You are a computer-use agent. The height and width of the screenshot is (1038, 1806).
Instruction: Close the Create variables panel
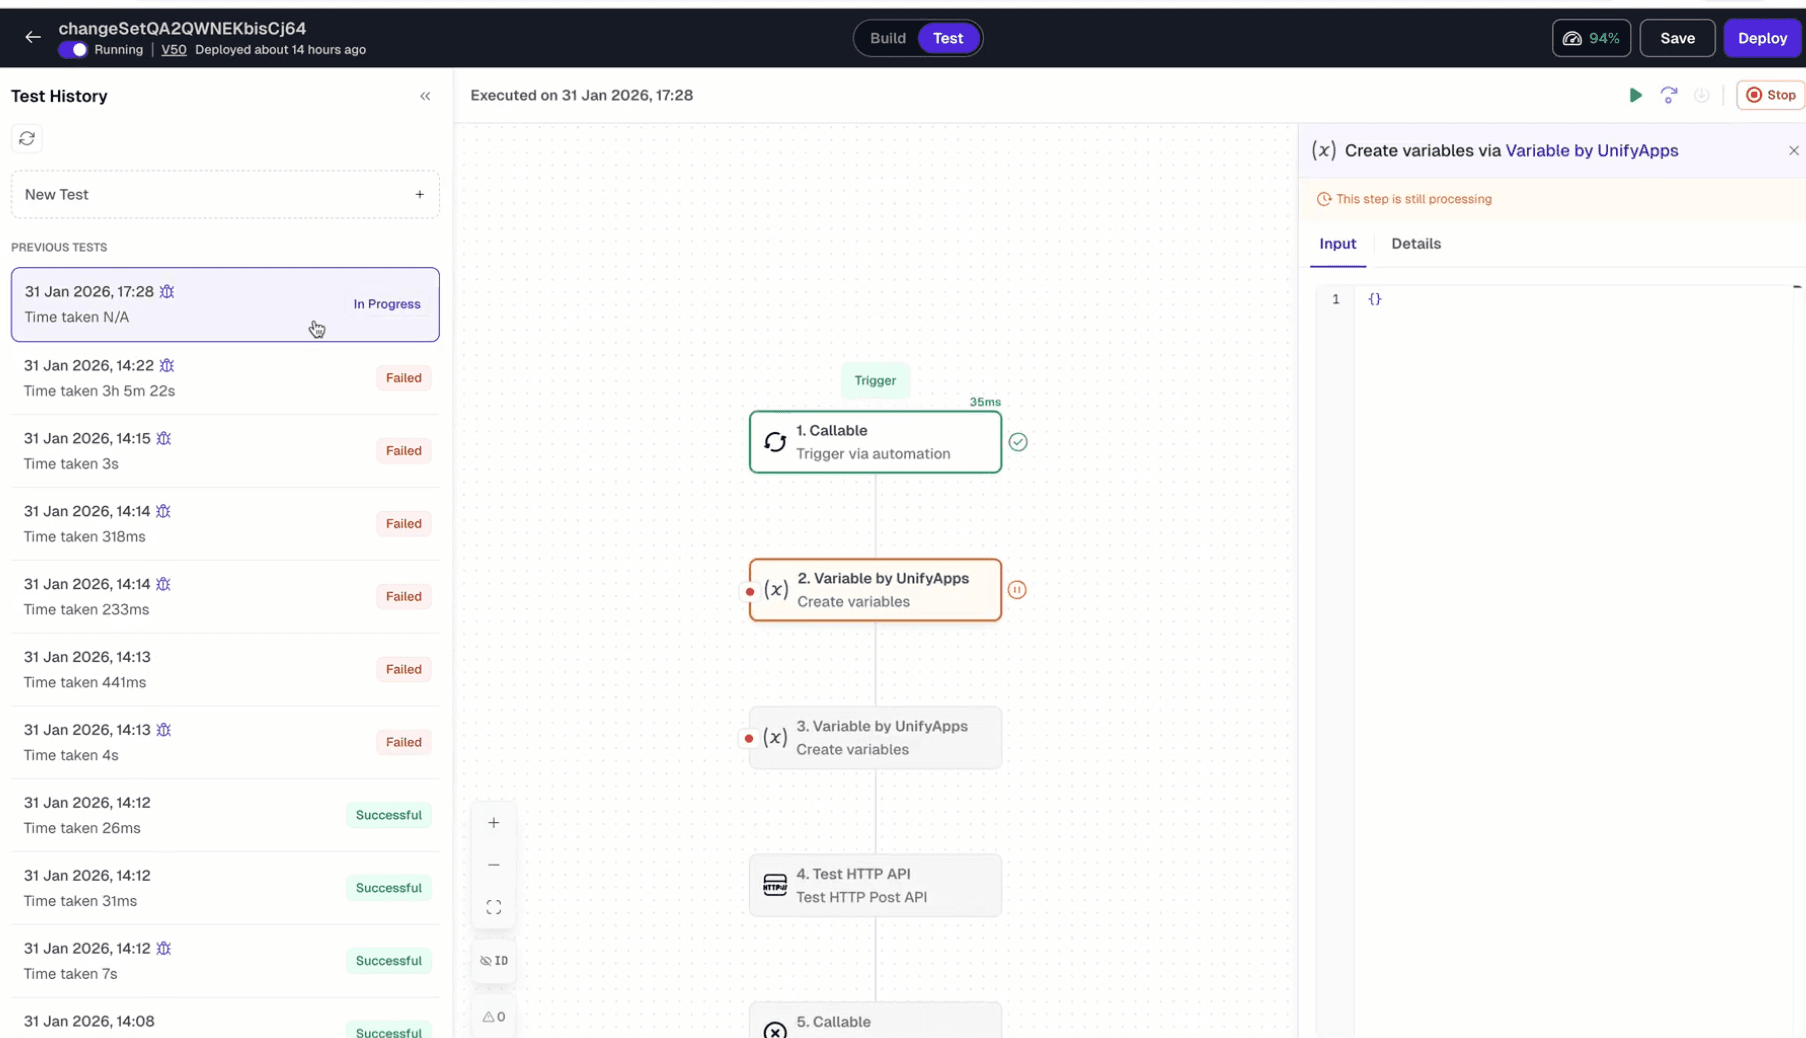(x=1793, y=151)
